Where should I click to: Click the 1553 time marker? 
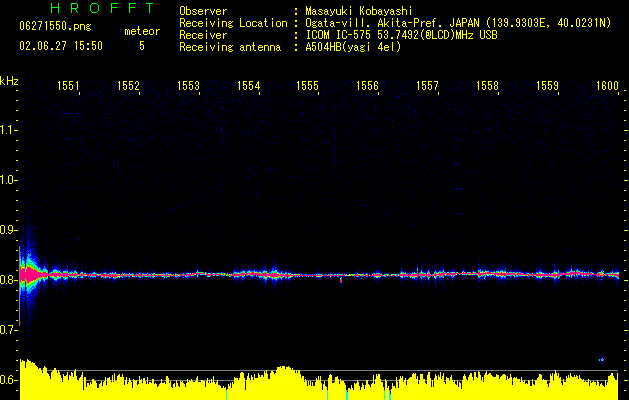[189, 86]
